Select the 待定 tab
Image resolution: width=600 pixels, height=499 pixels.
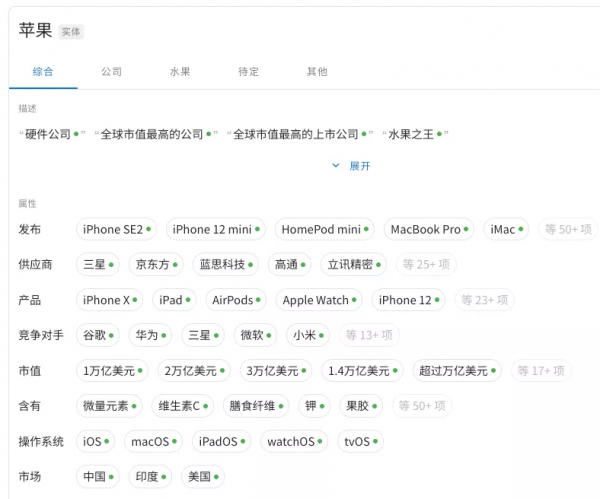pyautogui.click(x=248, y=72)
